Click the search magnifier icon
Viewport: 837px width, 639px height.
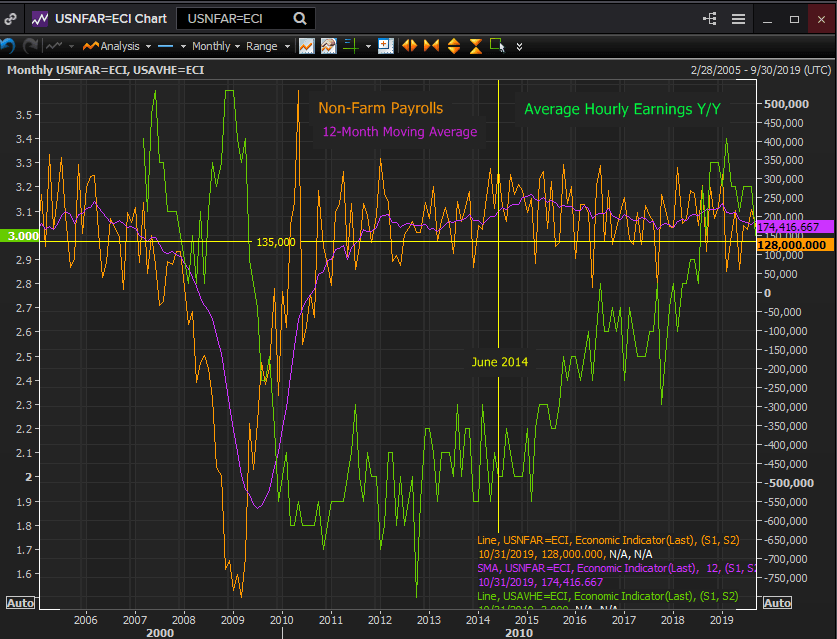click(x=300, y=18)
